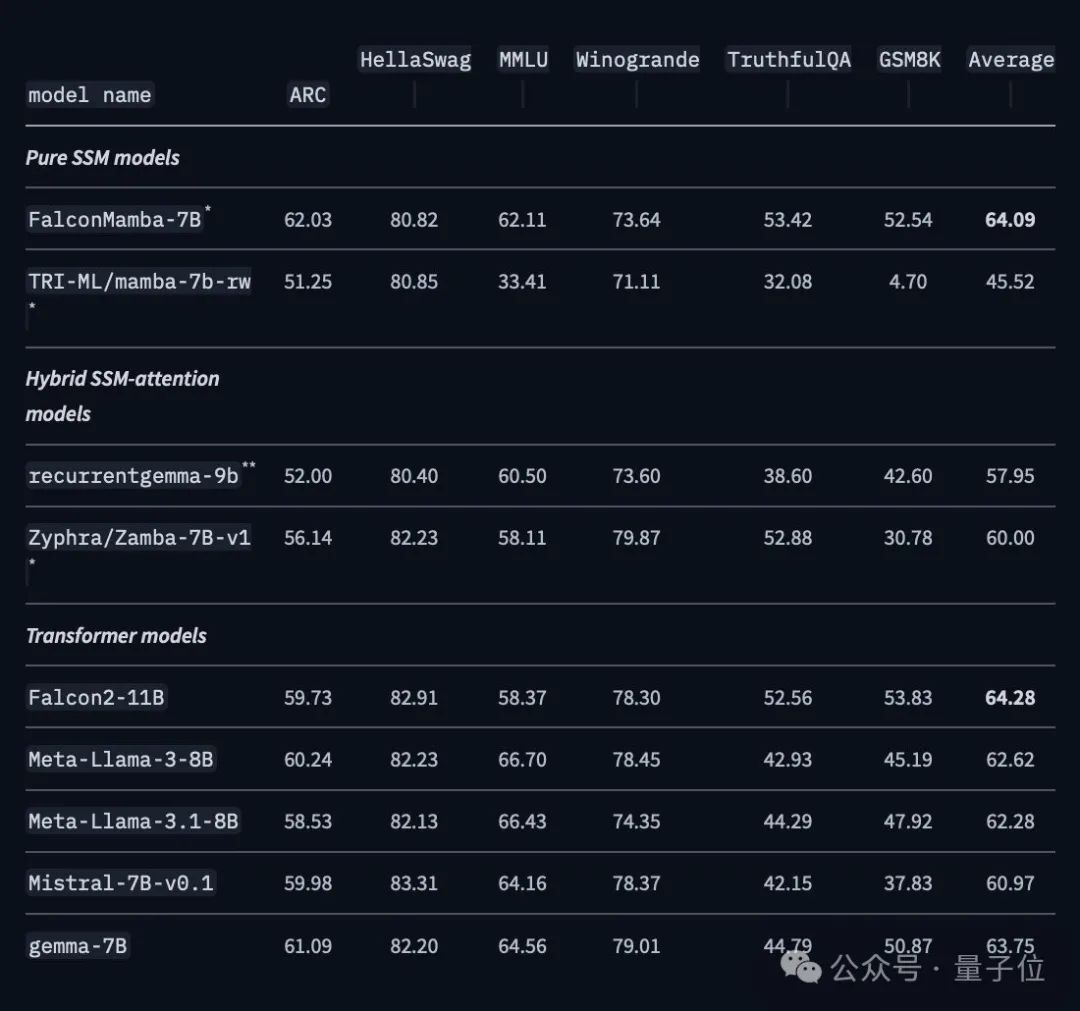
Task: Click the recurrentgemma-9b average 57.95
Action: tap(1010, 476)
